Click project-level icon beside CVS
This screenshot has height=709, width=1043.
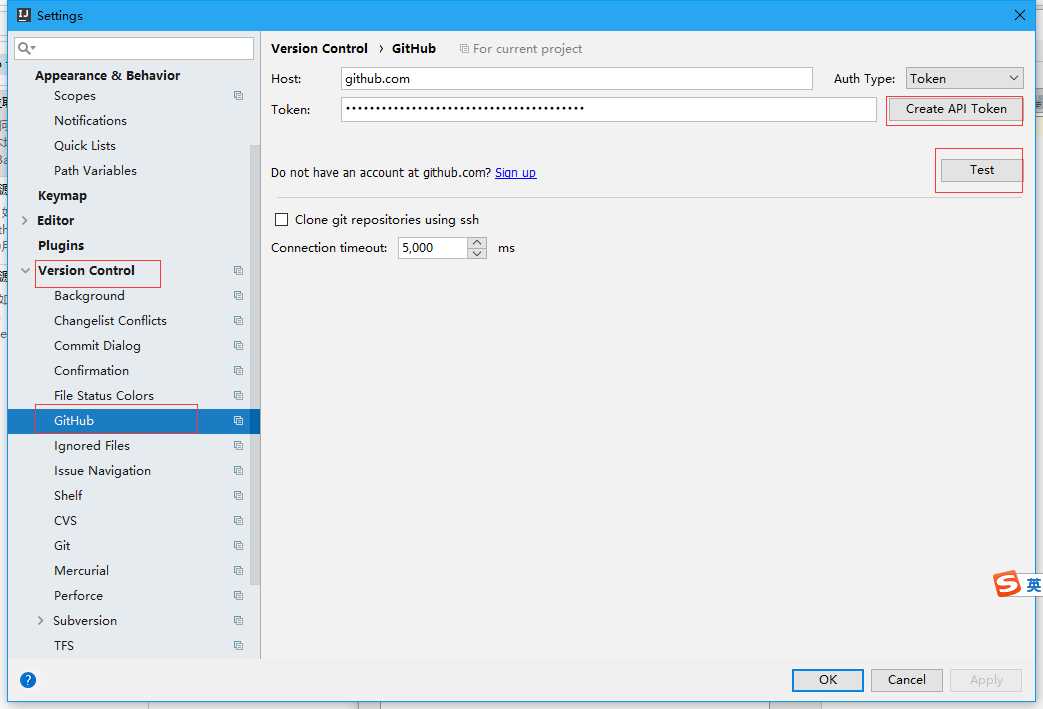pyautogui.click(x=238, y=521)
